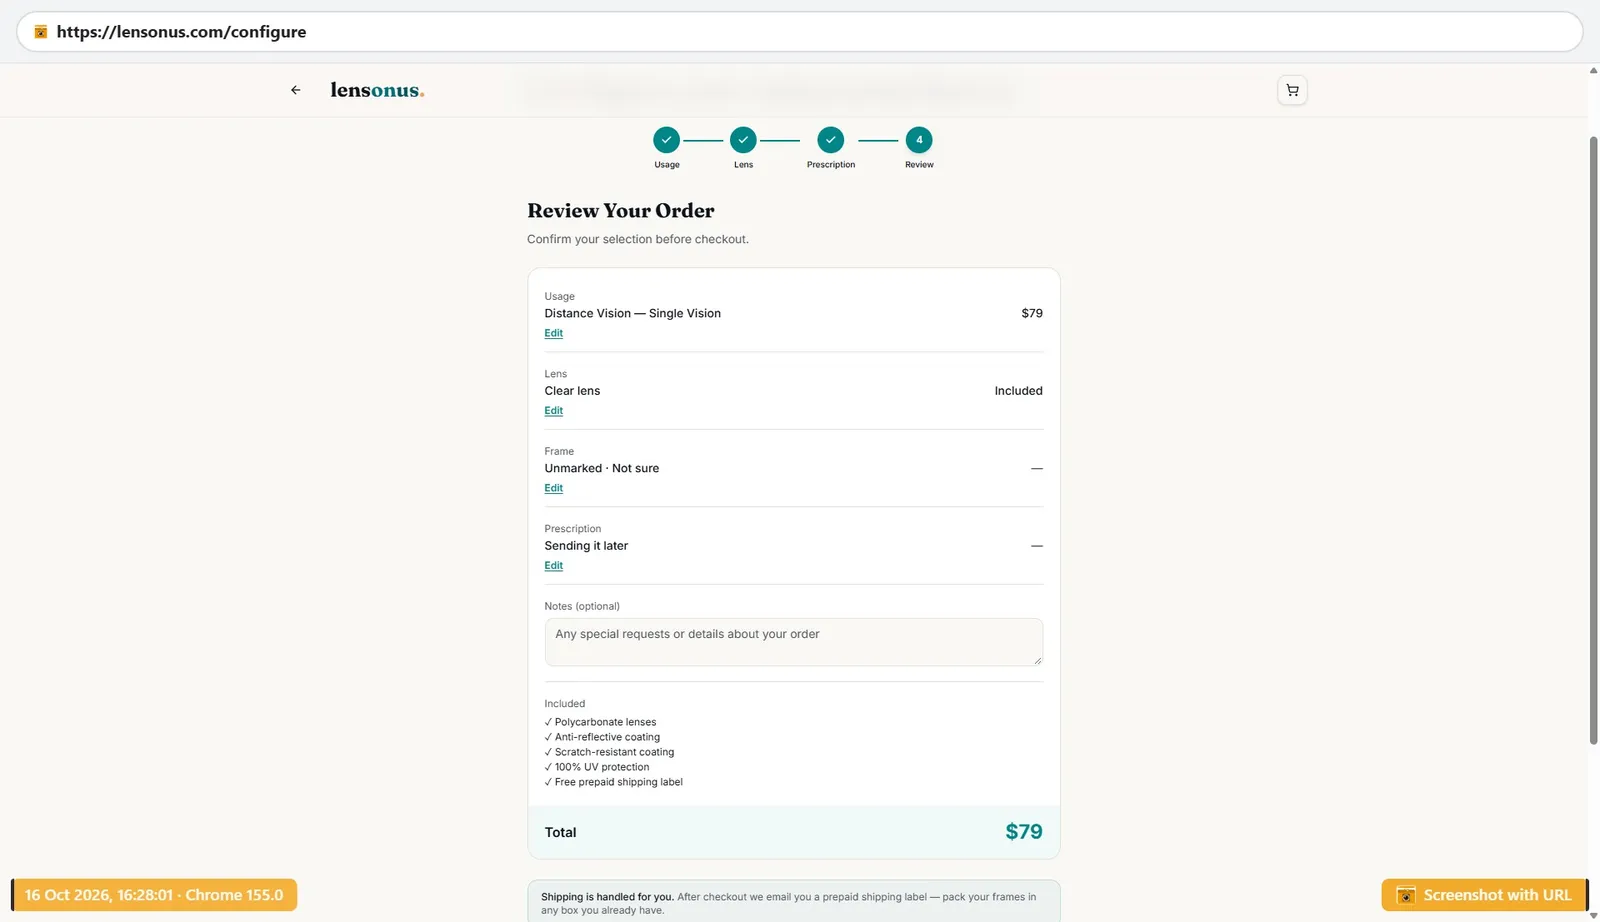This screenshot has height=922, width=1600.
Task: Edit the Usage selection
Action: [553, 333]
